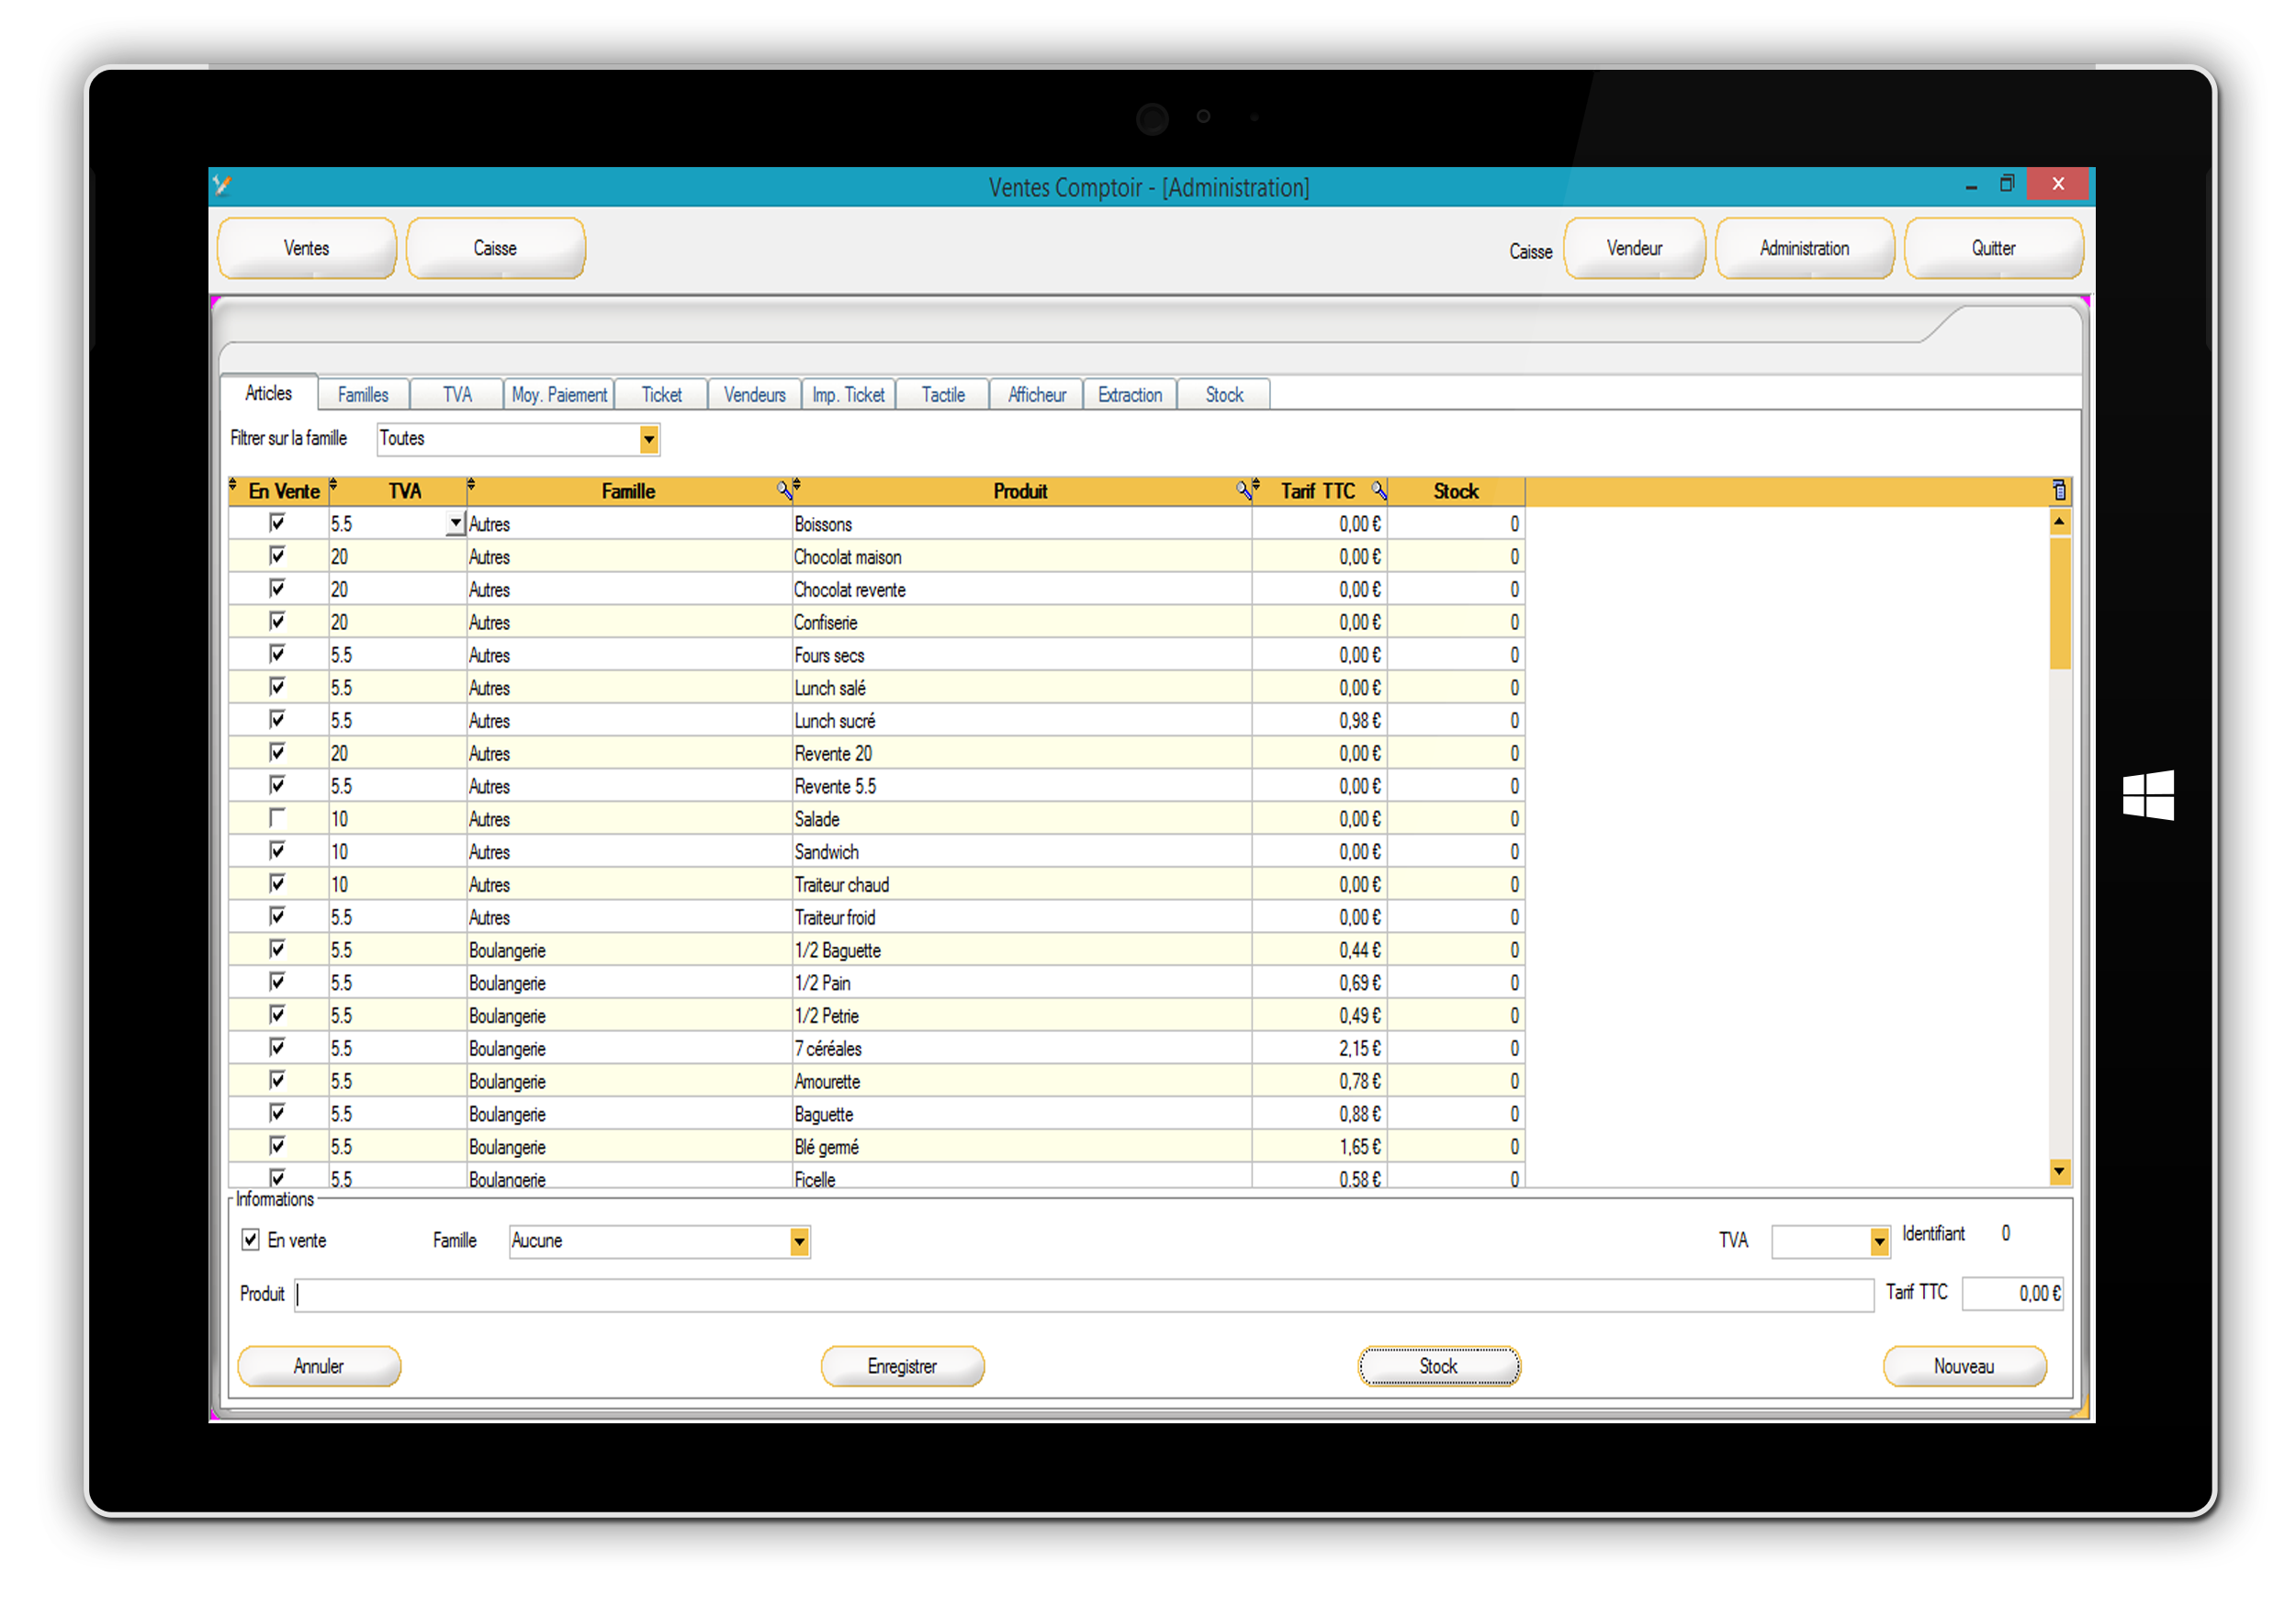2296x1606 pixels.
Task: Click sort arrows on the TVA column
Action: tap(333, 486)
